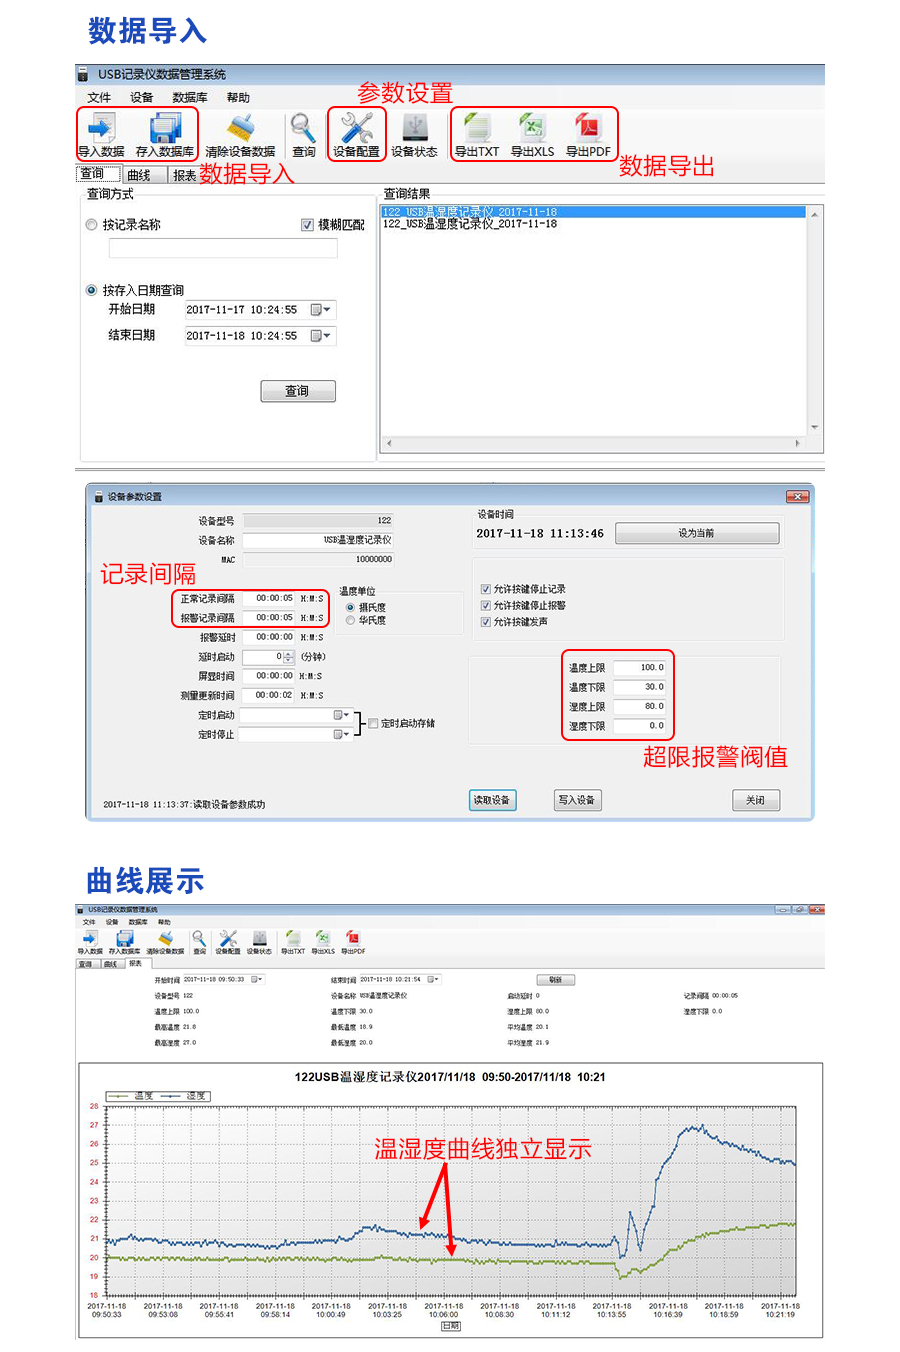Screen dimensions: 900x1352
Task: Open the 文件 menu in the upper query window
Action: pos(99,97)
